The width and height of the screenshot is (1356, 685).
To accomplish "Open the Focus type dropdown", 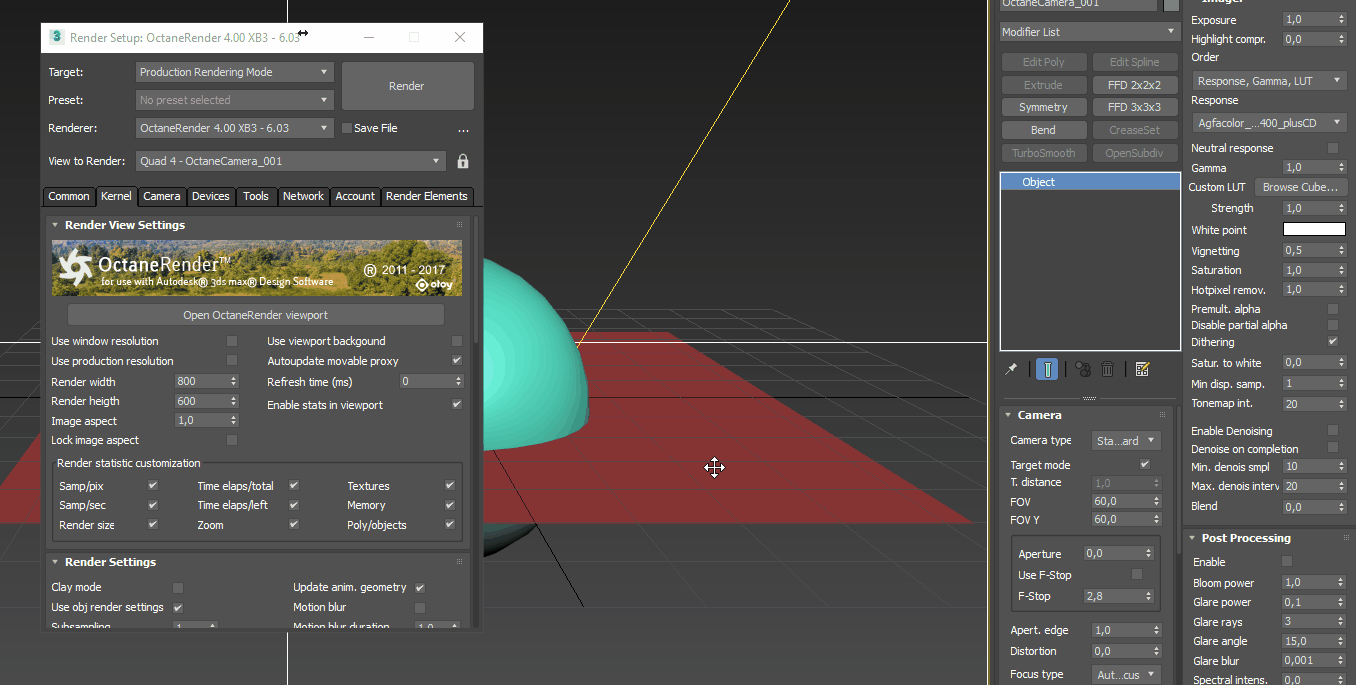I will click(x=1126, y=674).
